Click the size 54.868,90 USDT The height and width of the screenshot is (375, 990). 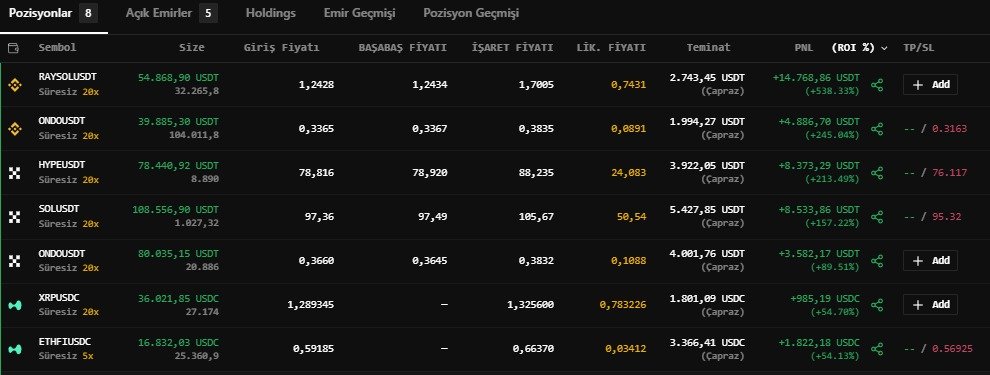click(x=178, y=78)
